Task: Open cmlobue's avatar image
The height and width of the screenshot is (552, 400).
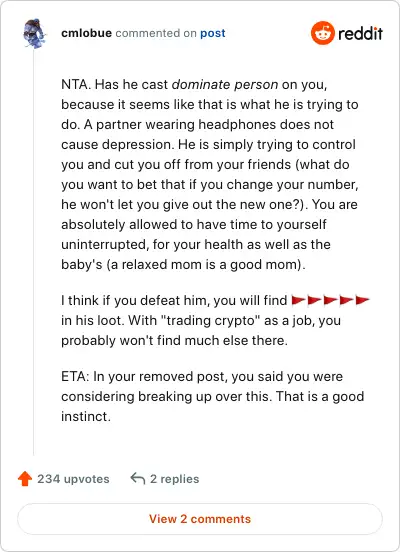Action: [34, 33]
